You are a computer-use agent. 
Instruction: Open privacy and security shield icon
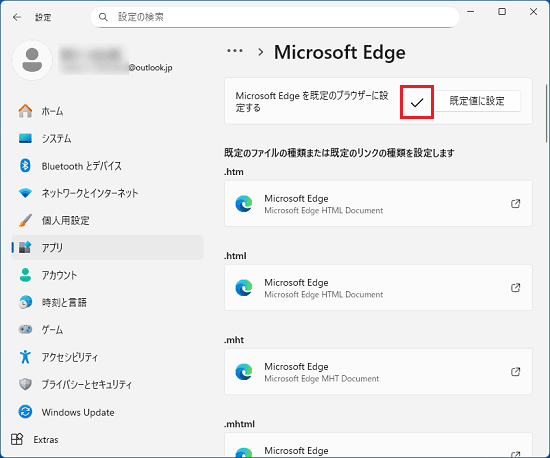click(x=25, y=384)
